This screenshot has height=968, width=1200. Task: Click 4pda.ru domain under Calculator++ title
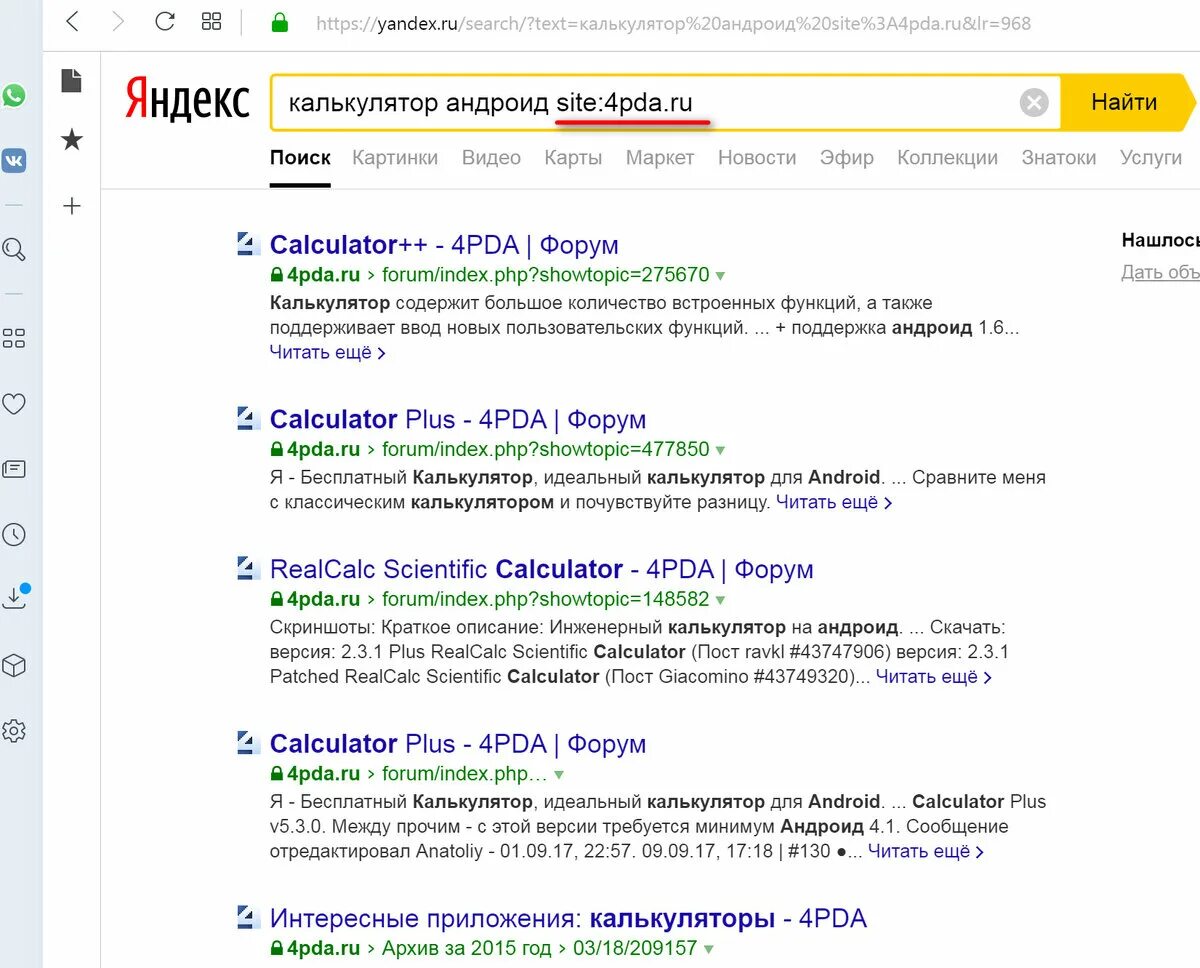[323, 275]
